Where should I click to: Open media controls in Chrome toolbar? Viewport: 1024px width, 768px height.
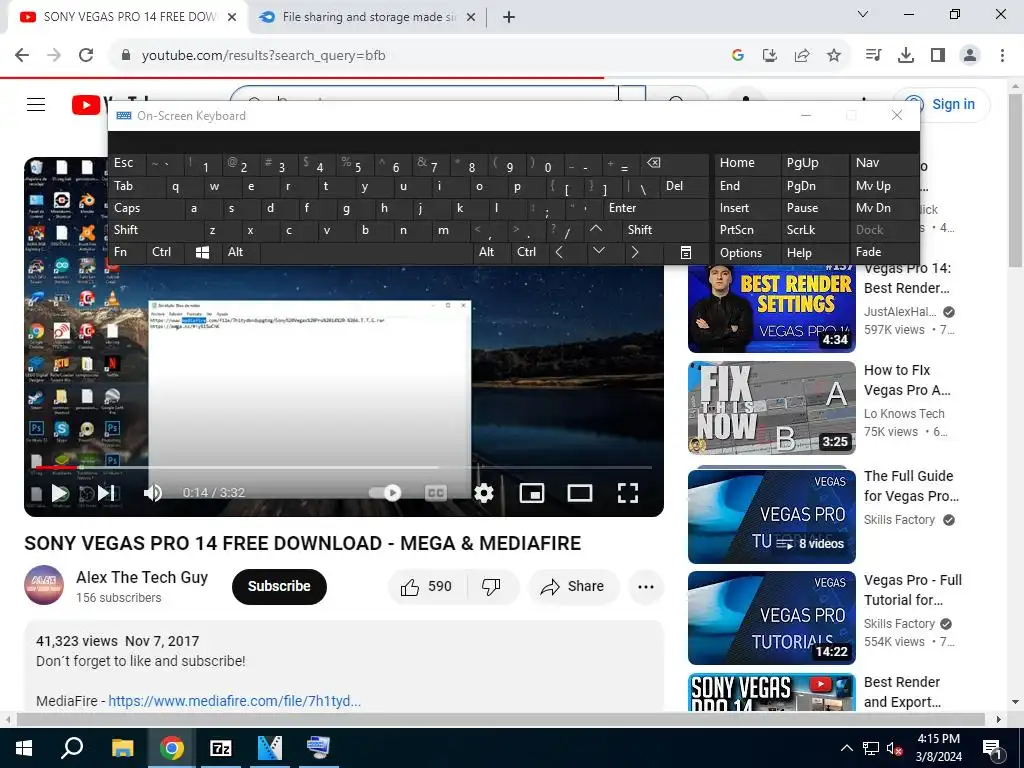coord(874,55)
